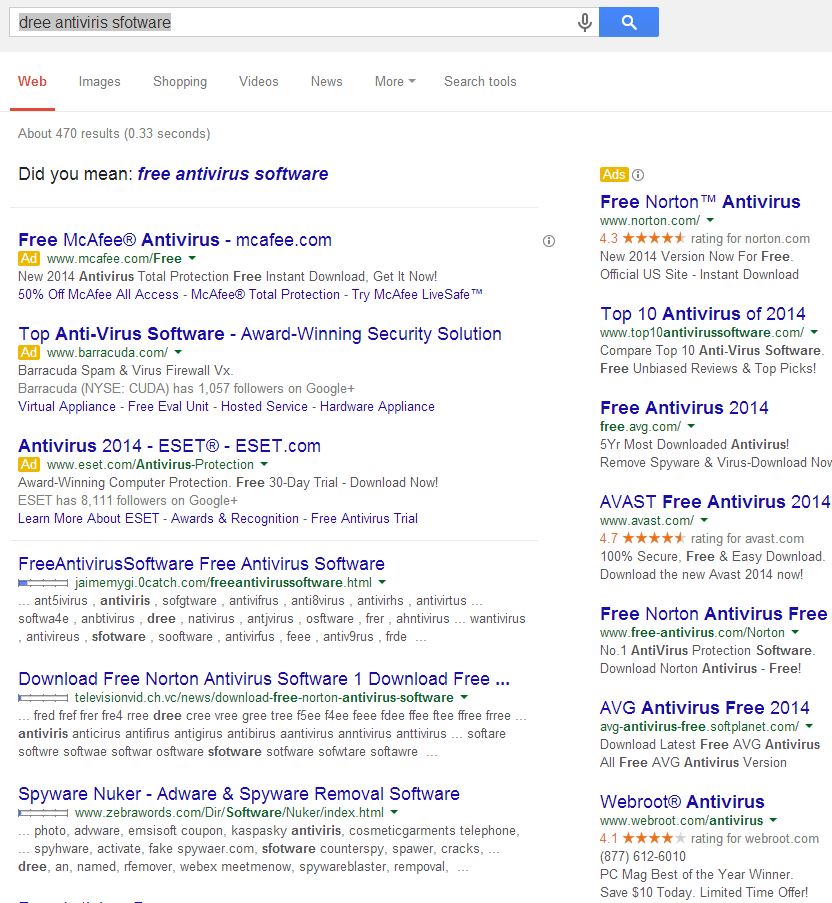The width and height of the screenshot is (832, 903).
Task: Open AVAST Free Antivirus 2014 ad
Action: point(715,502)
